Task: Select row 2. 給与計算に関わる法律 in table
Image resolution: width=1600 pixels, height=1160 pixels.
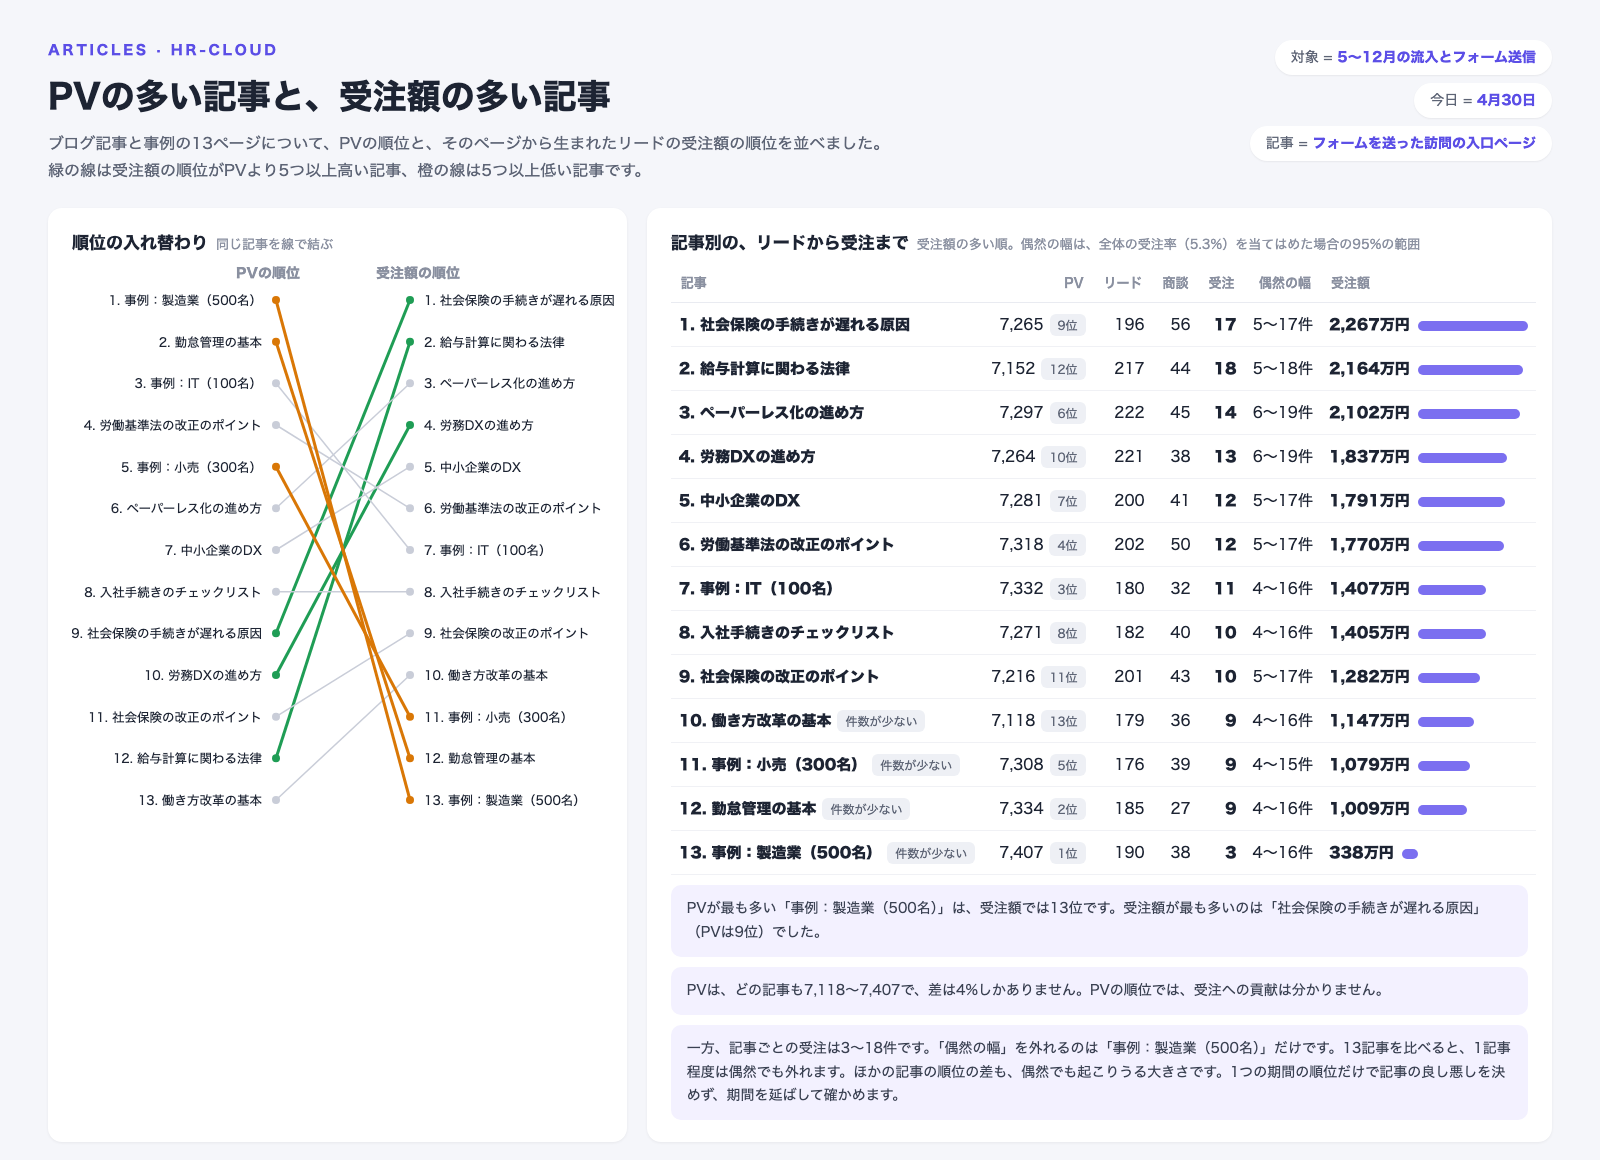Action: (1103, 369)
